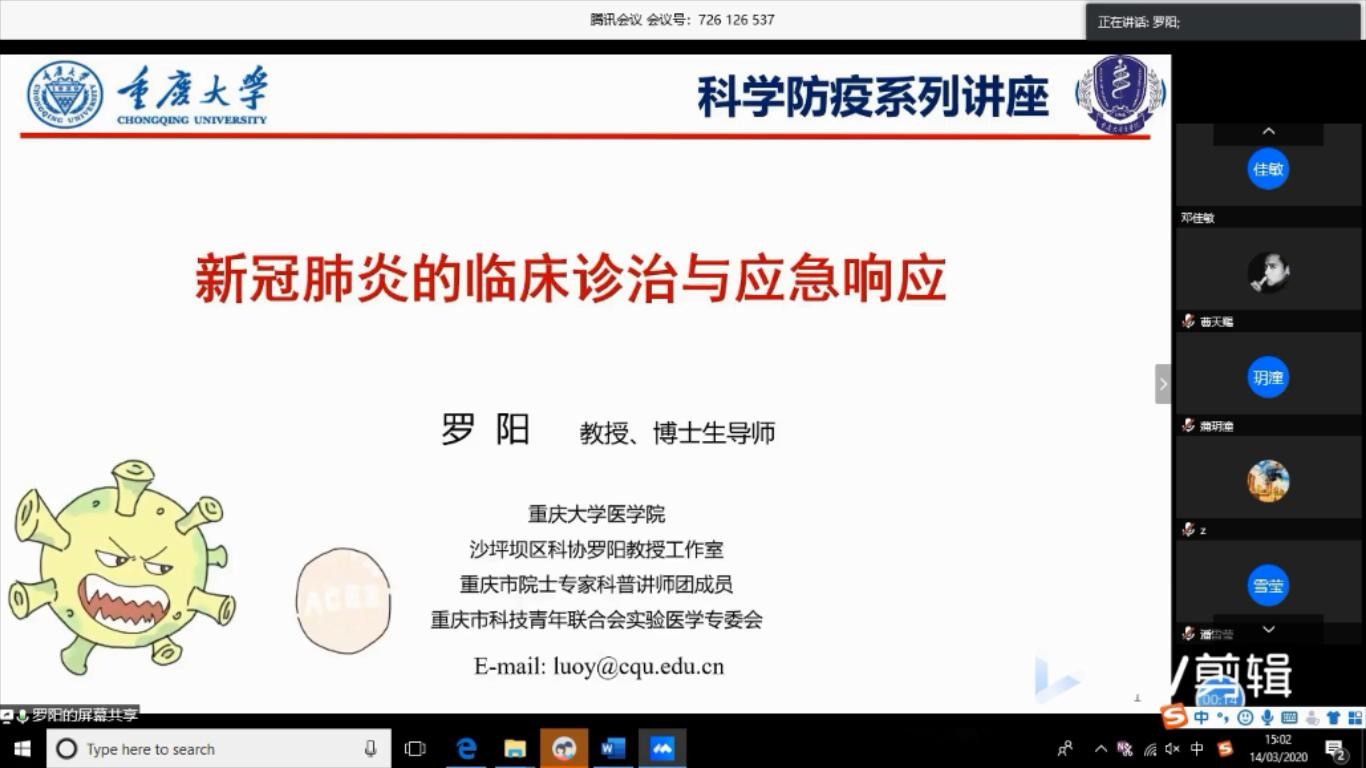Open File Explorer from the taskbar

pos(515,748)
